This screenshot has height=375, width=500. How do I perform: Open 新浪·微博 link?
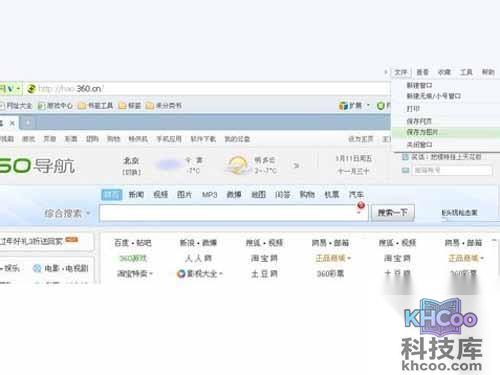coord(198,243)
